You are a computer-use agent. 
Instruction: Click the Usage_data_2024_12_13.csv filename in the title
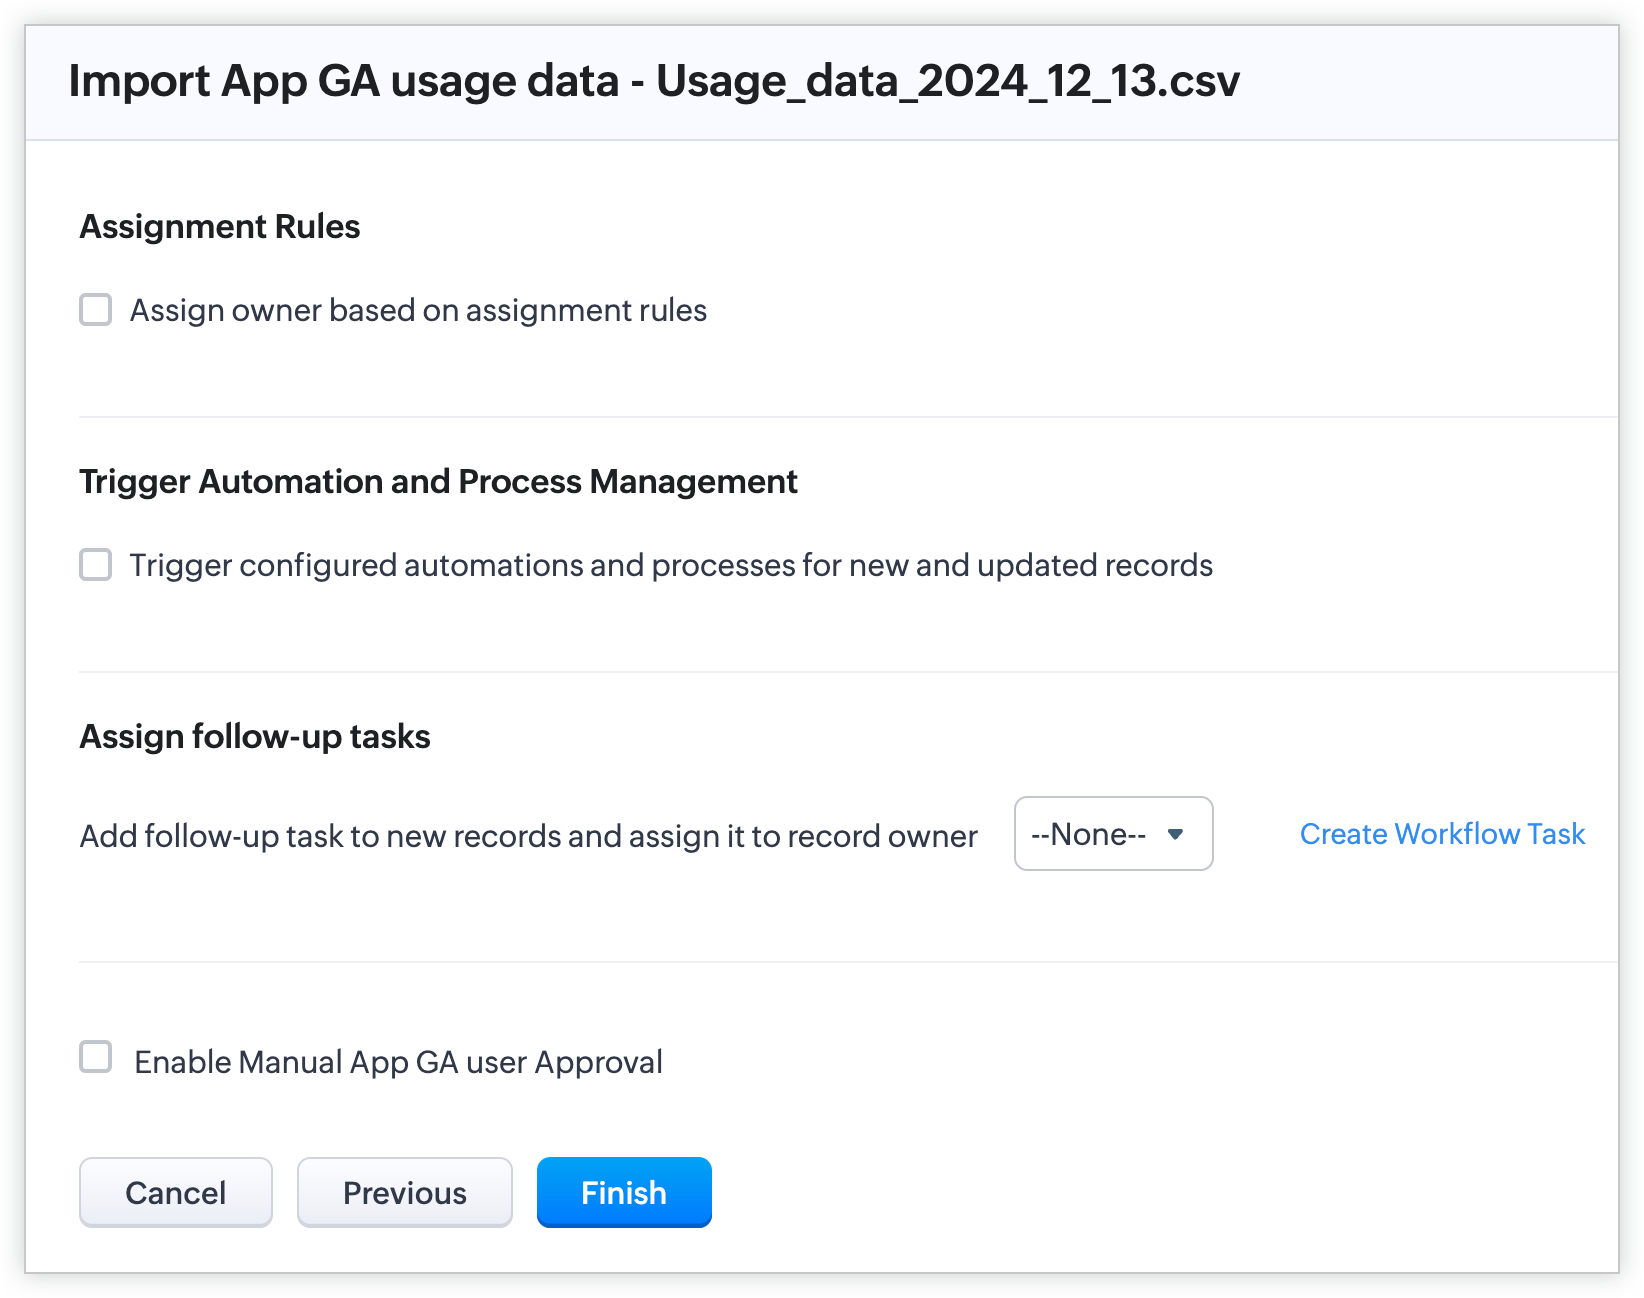pos(947,81)
